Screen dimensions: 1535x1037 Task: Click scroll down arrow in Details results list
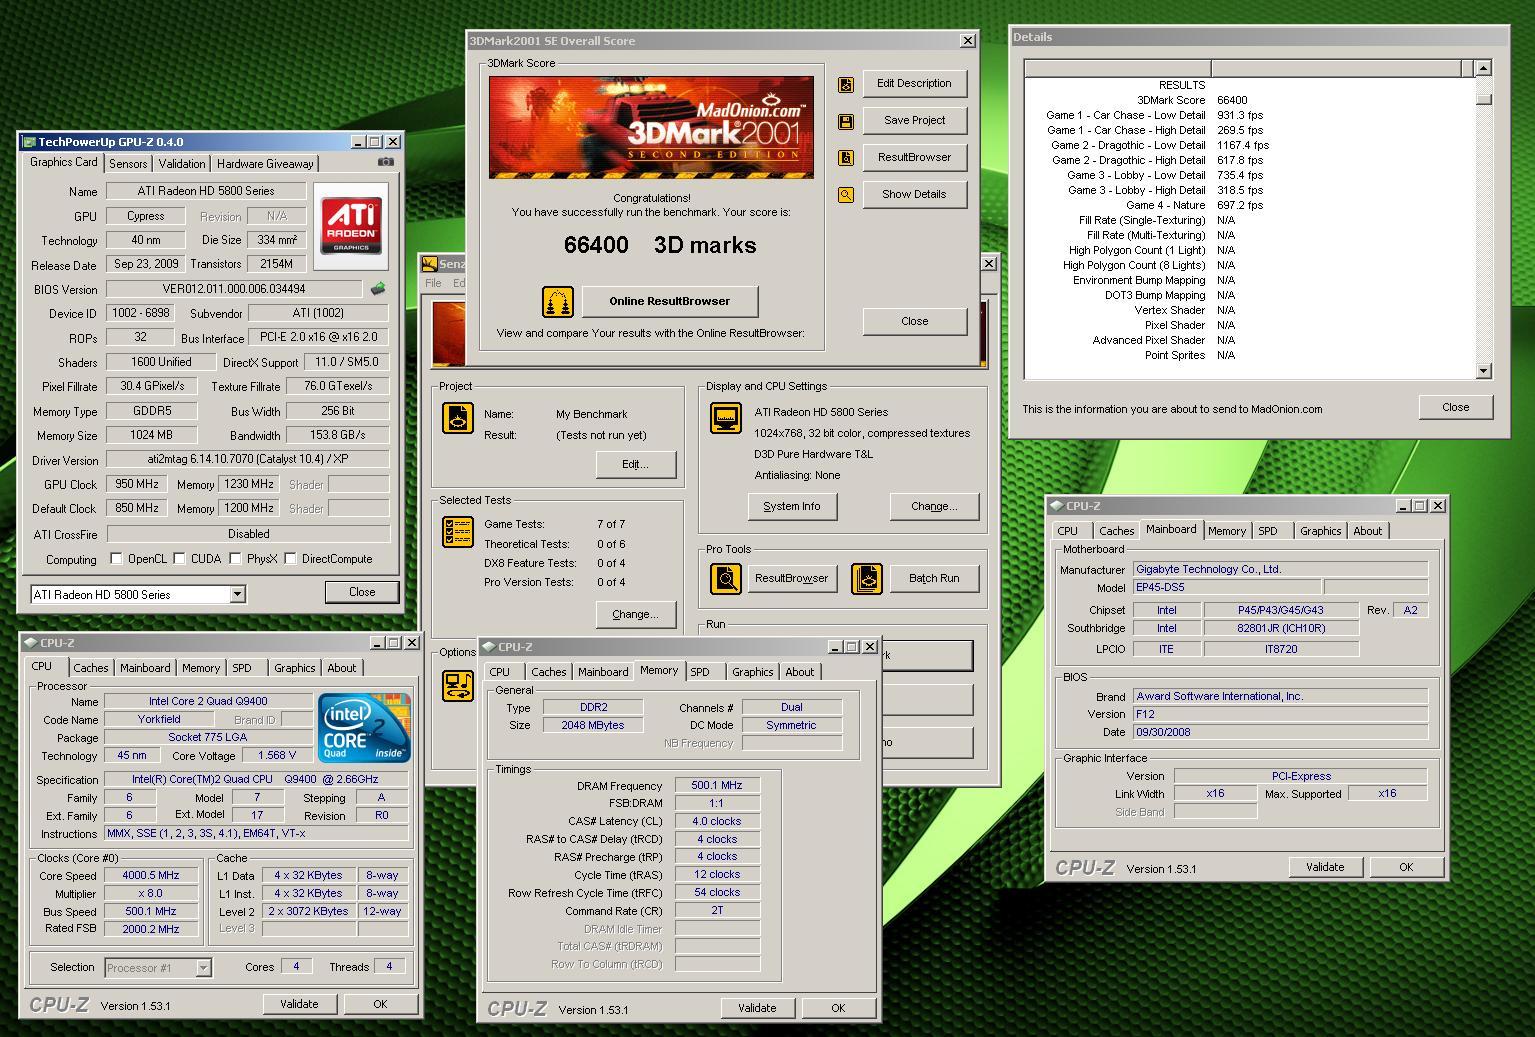1483,371
